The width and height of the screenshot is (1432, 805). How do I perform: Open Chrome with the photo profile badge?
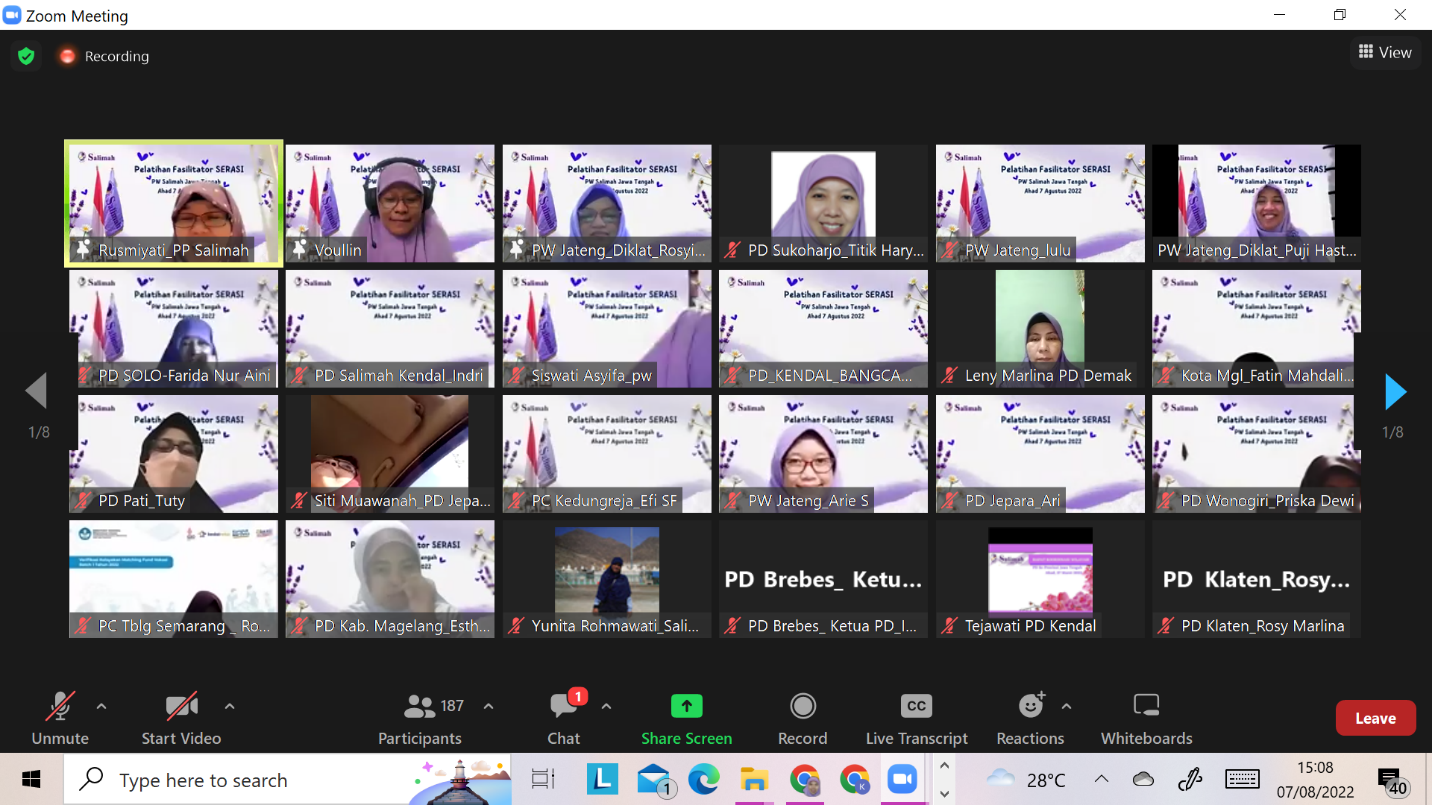804,780
